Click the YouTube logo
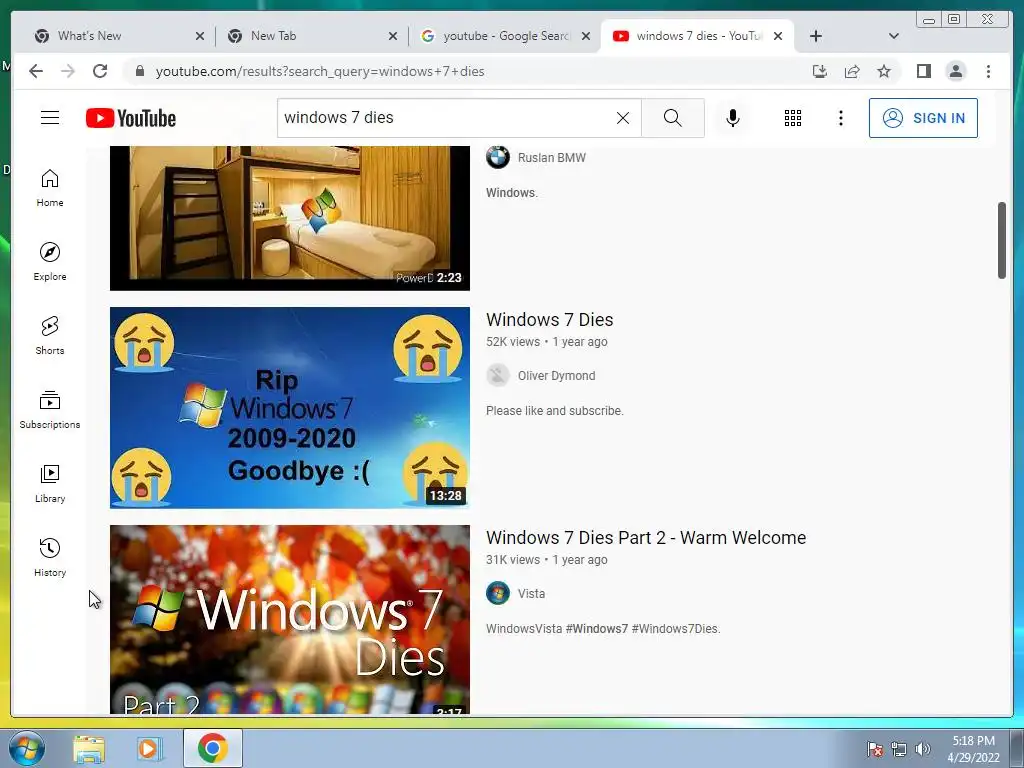1024x768 pixels. [x=131, y=118]
